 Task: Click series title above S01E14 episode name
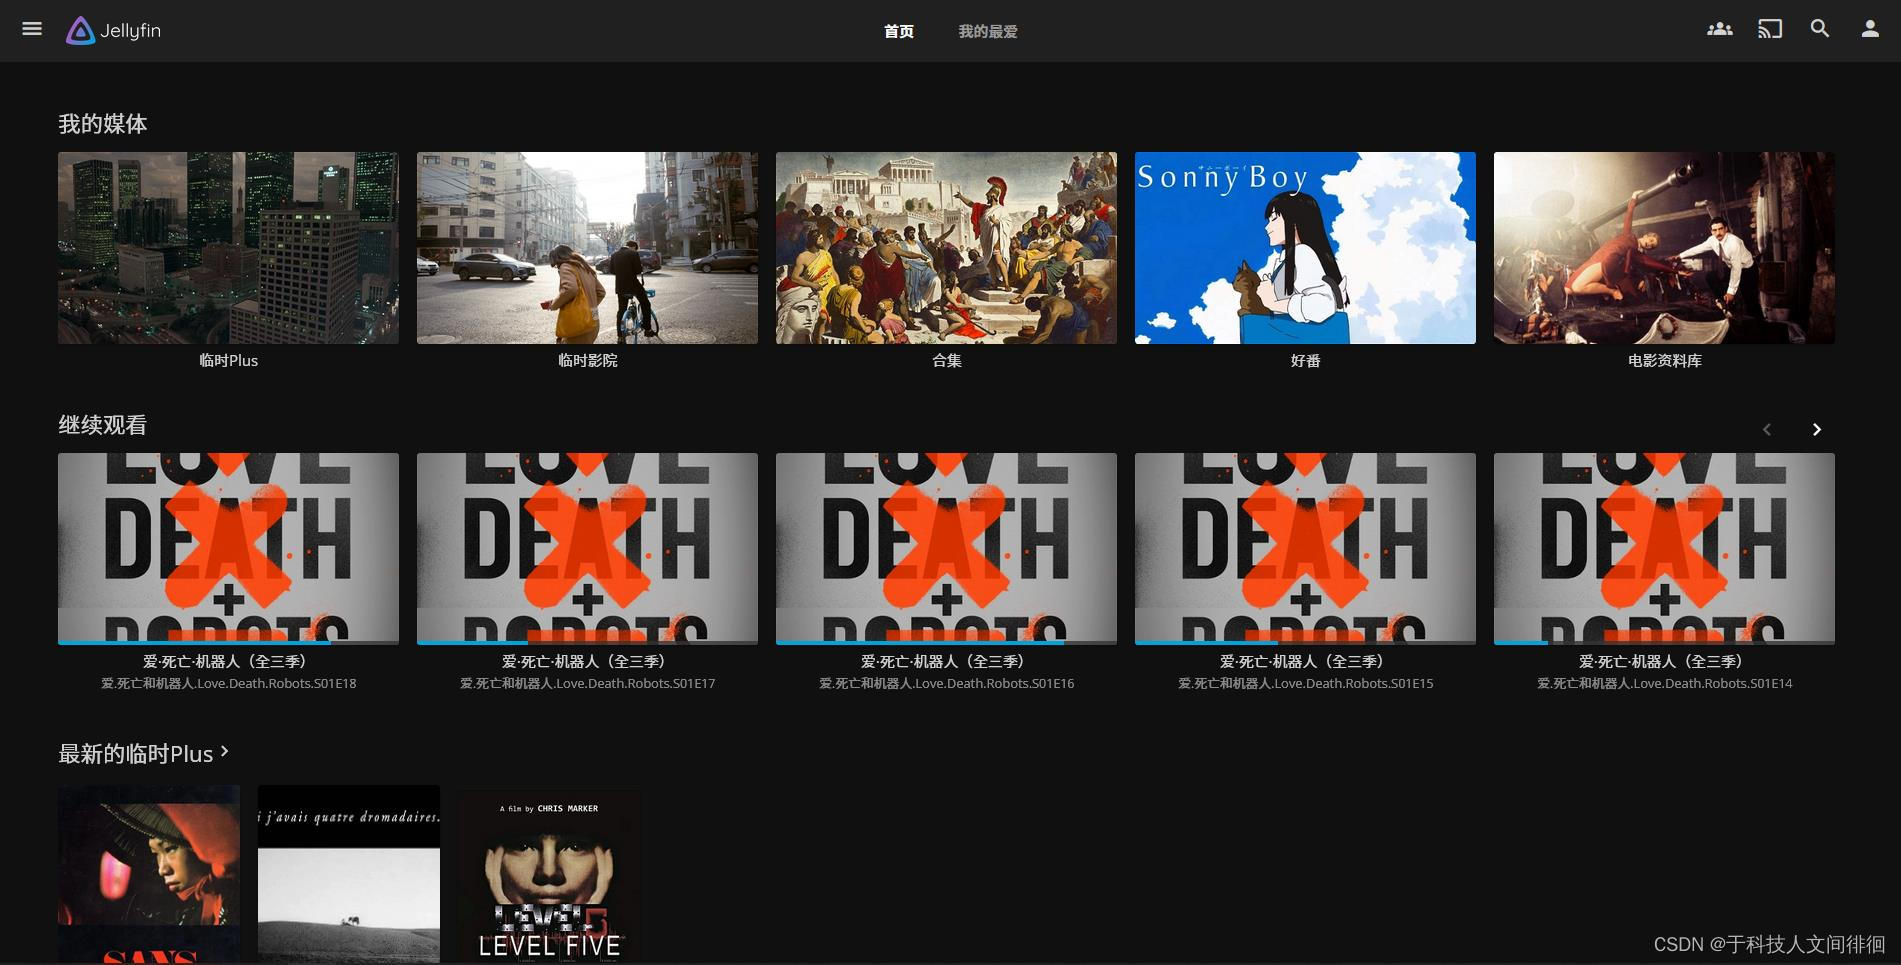click(x=1664, y=661)
